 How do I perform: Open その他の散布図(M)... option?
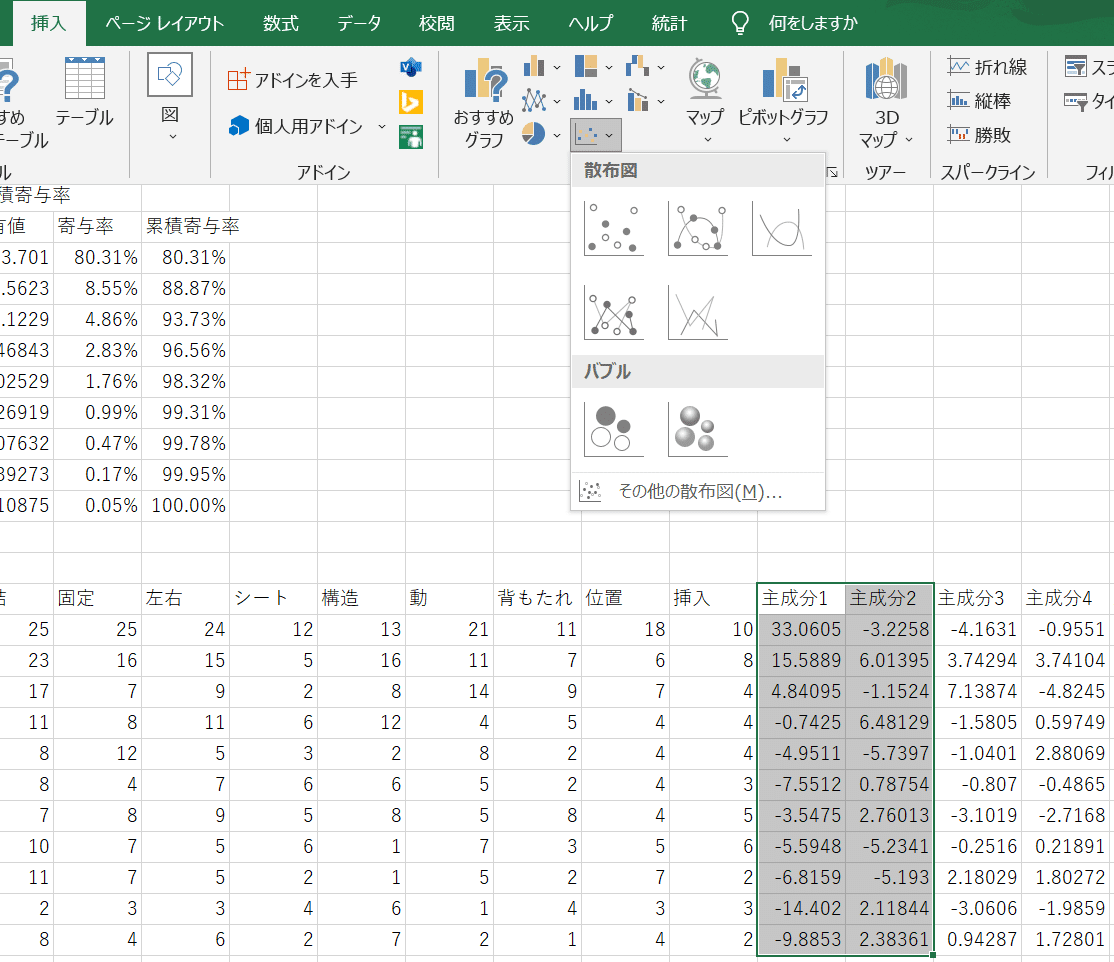click(x=698, y=492)
